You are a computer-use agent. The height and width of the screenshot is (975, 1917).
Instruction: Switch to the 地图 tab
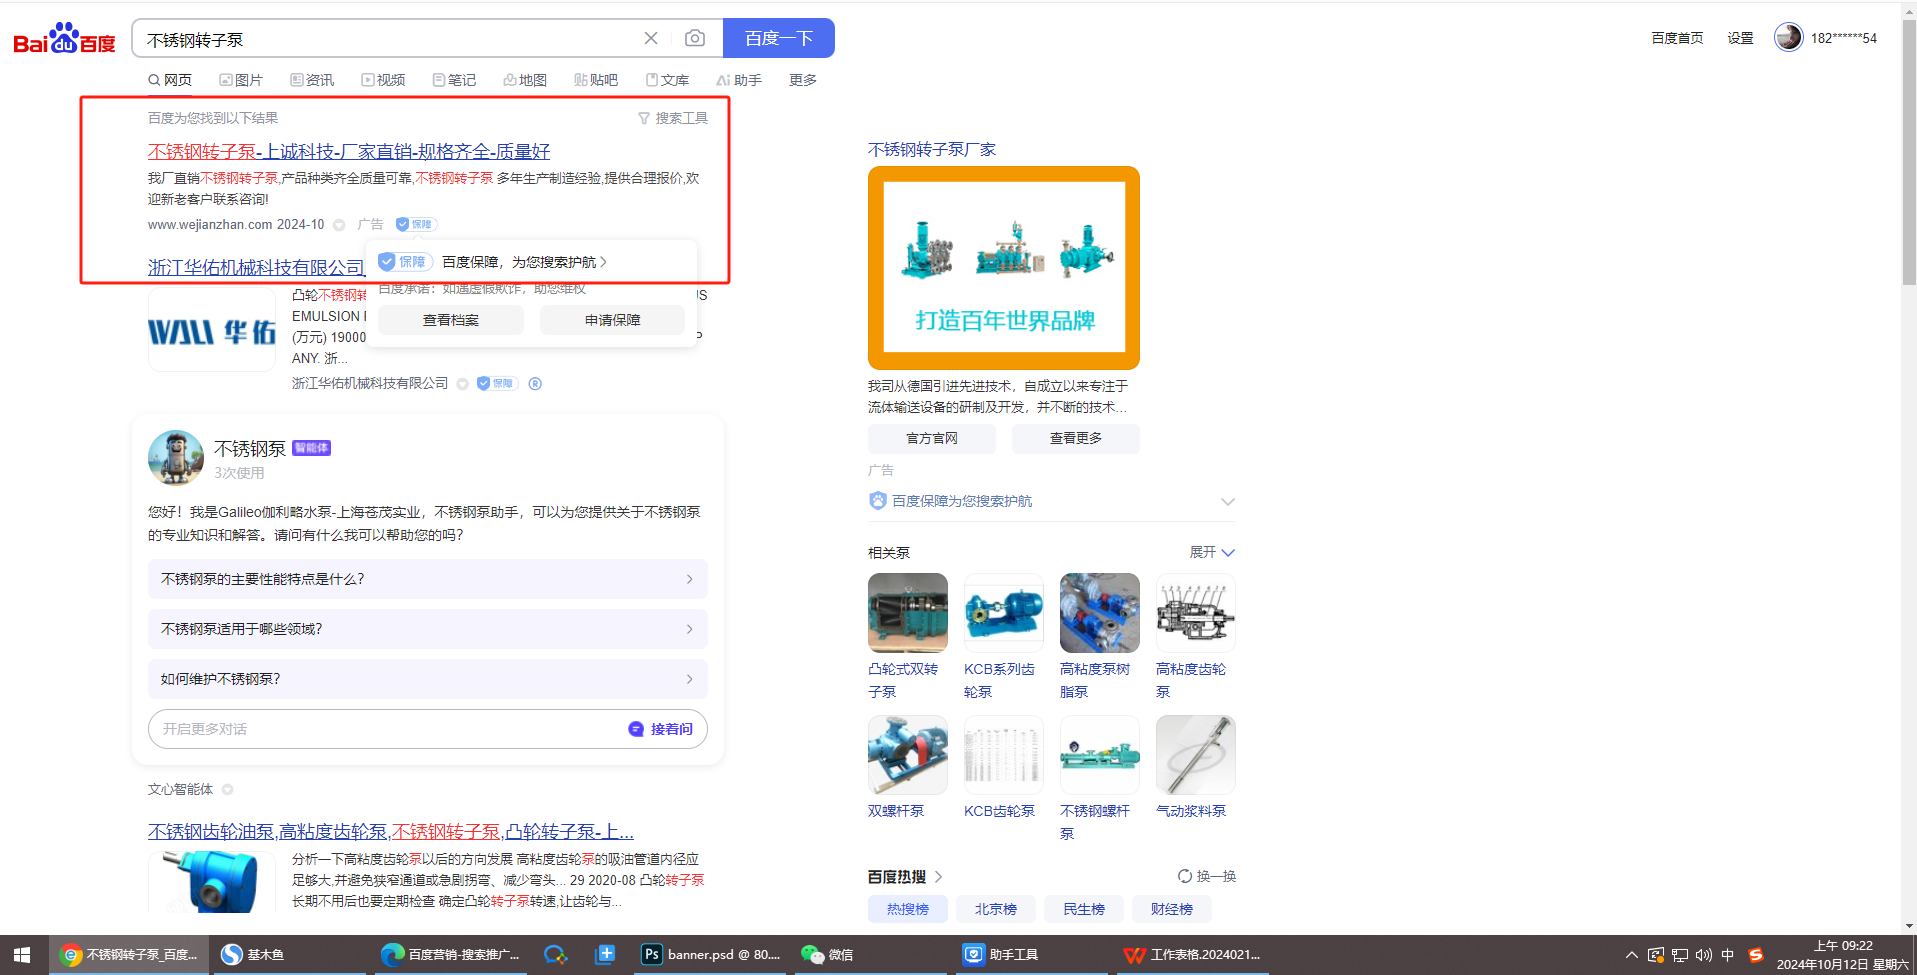pyautogui.click(x=525, y=80)
